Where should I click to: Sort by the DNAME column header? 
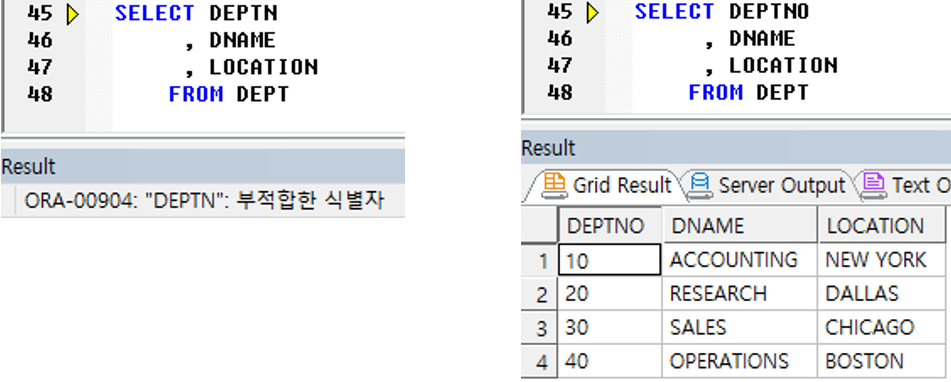click(x=740, y=226)
